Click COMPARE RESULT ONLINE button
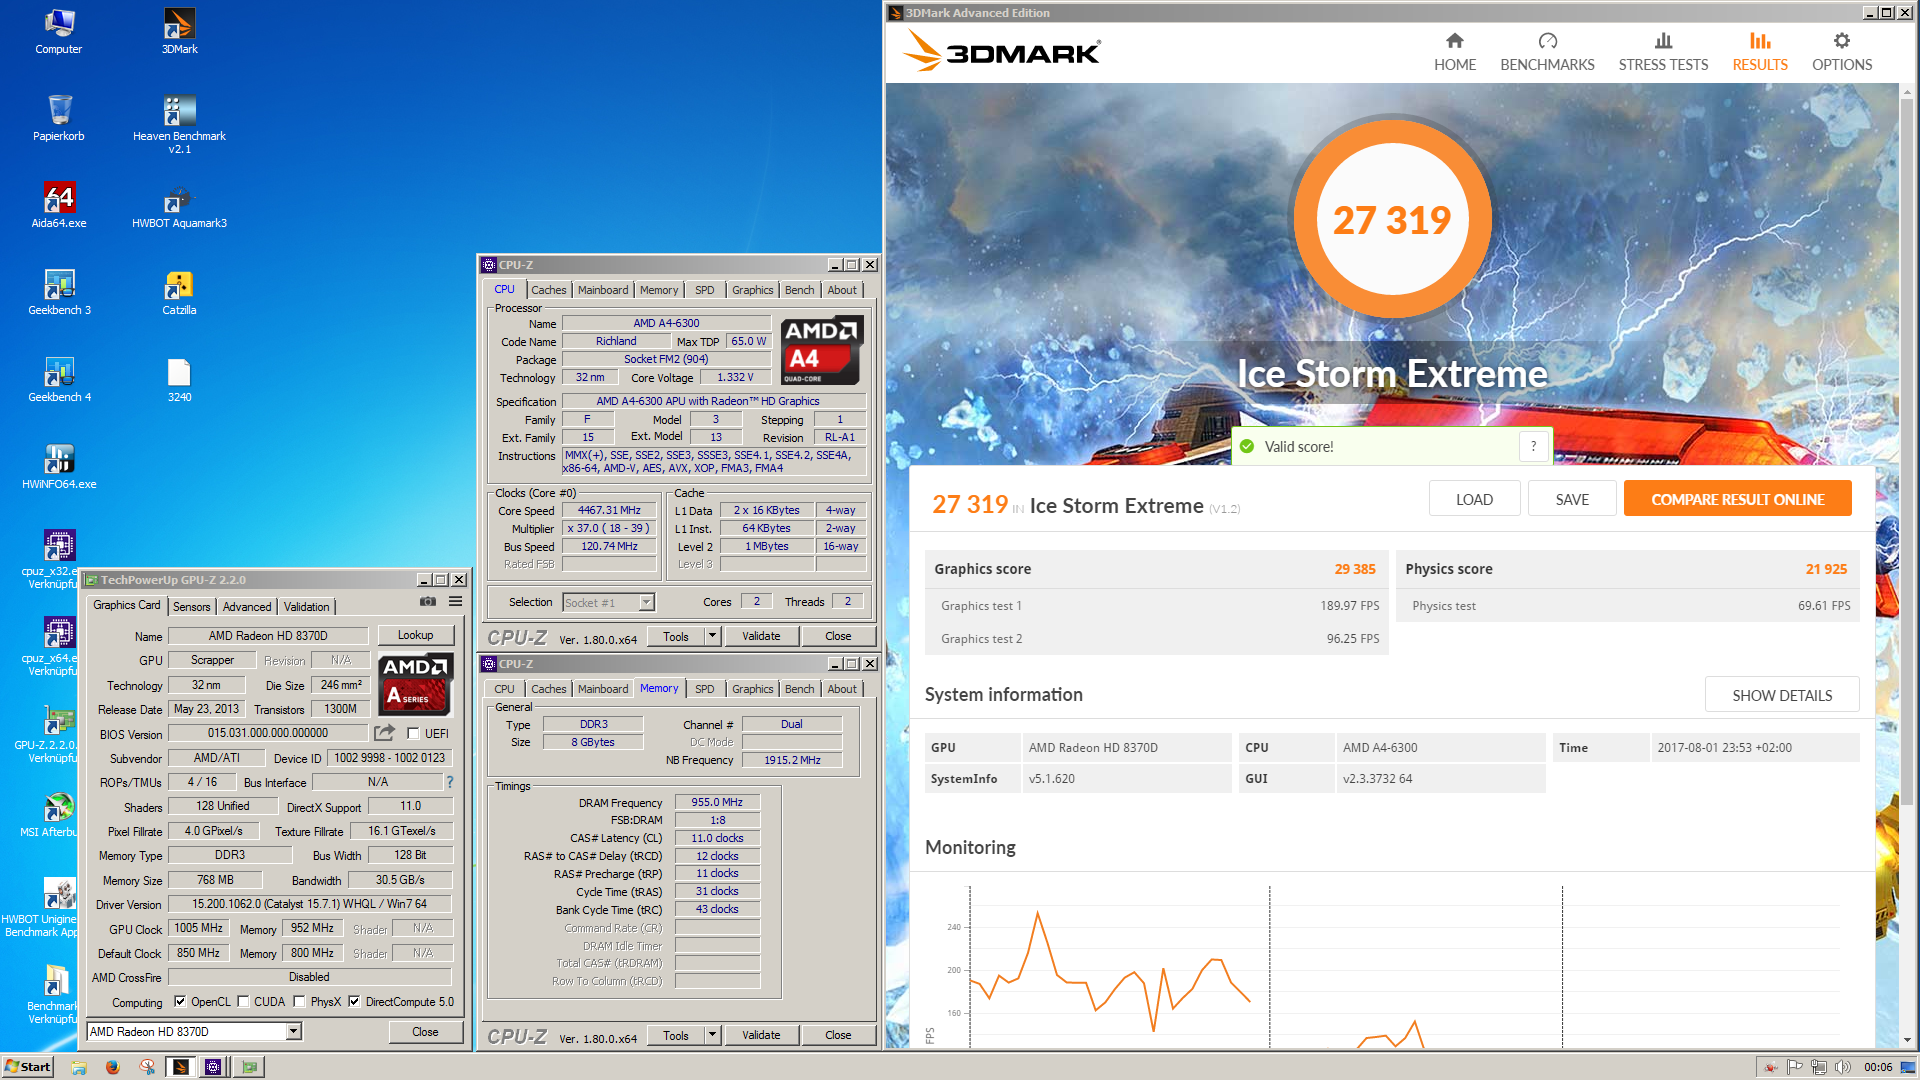The width and height of the screenshot is (1920, 1080). coord(1737,499)
